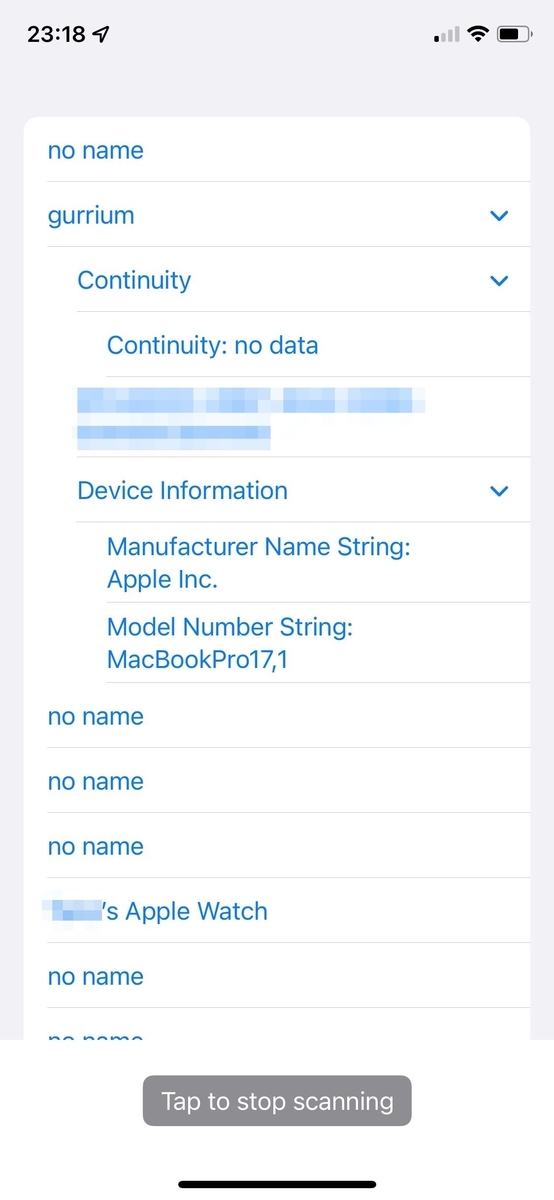Tap the location arrow icon near time
The height and width of the screenshot is (1200, 554).
pos(101,34)
